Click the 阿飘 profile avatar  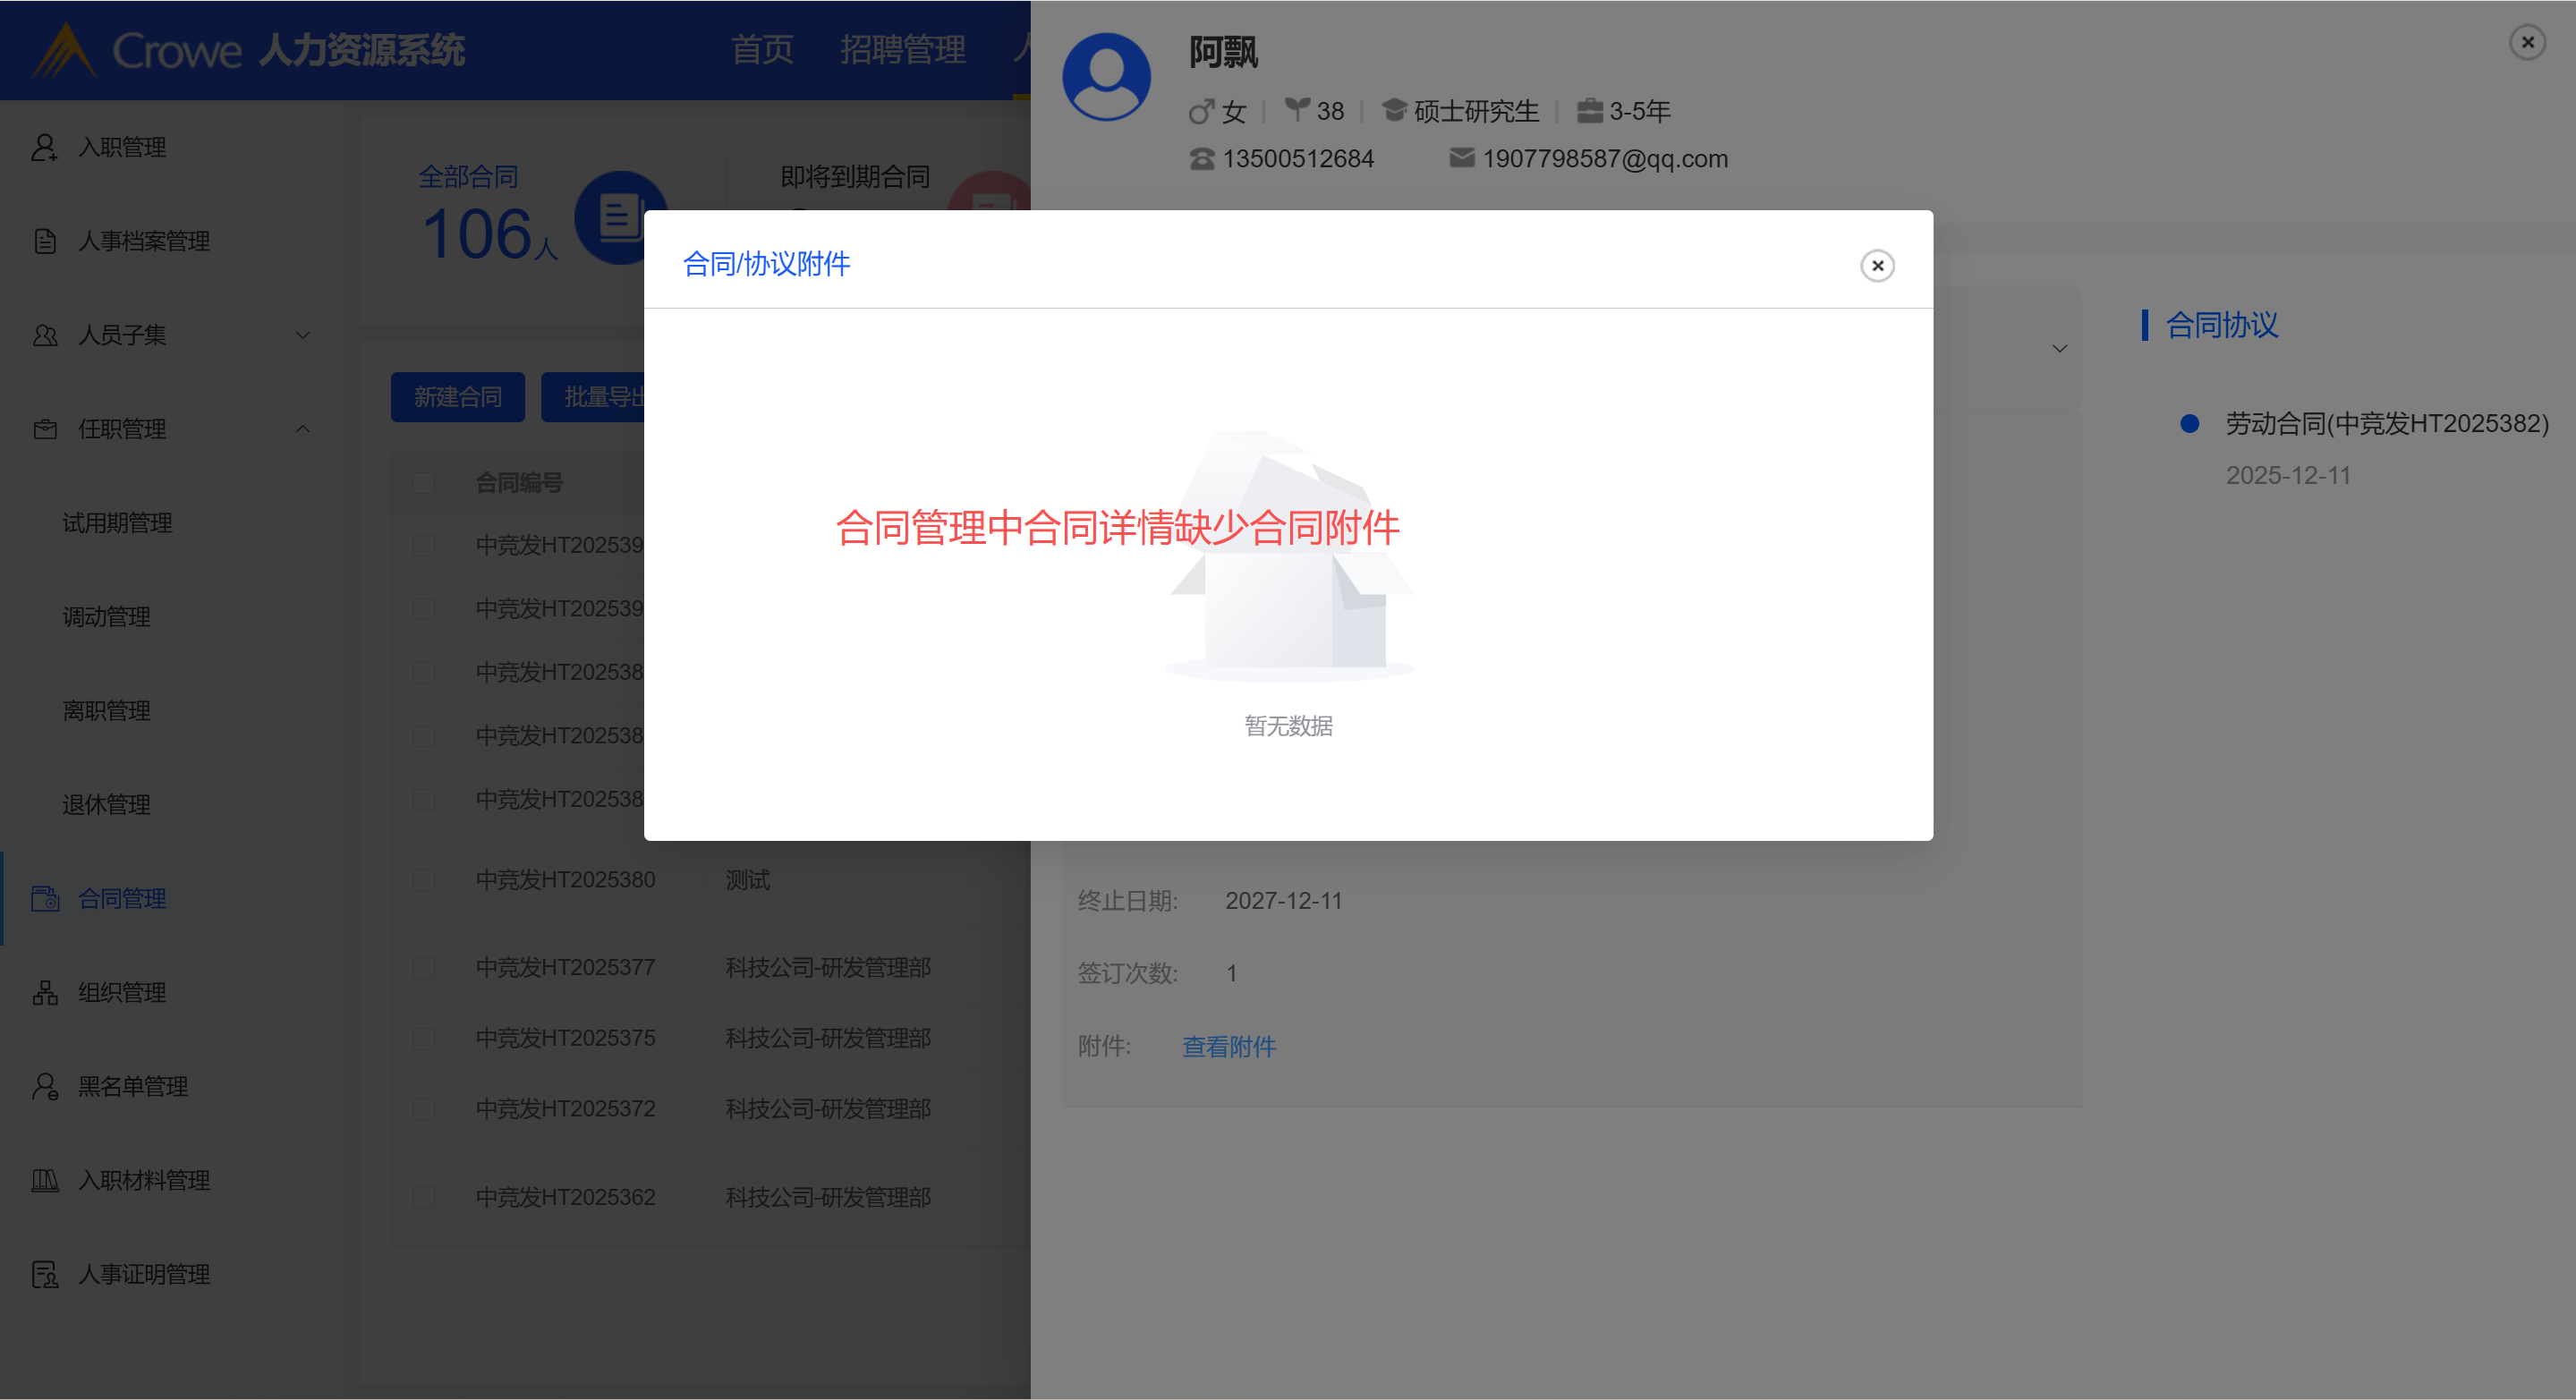[1106, 78]
